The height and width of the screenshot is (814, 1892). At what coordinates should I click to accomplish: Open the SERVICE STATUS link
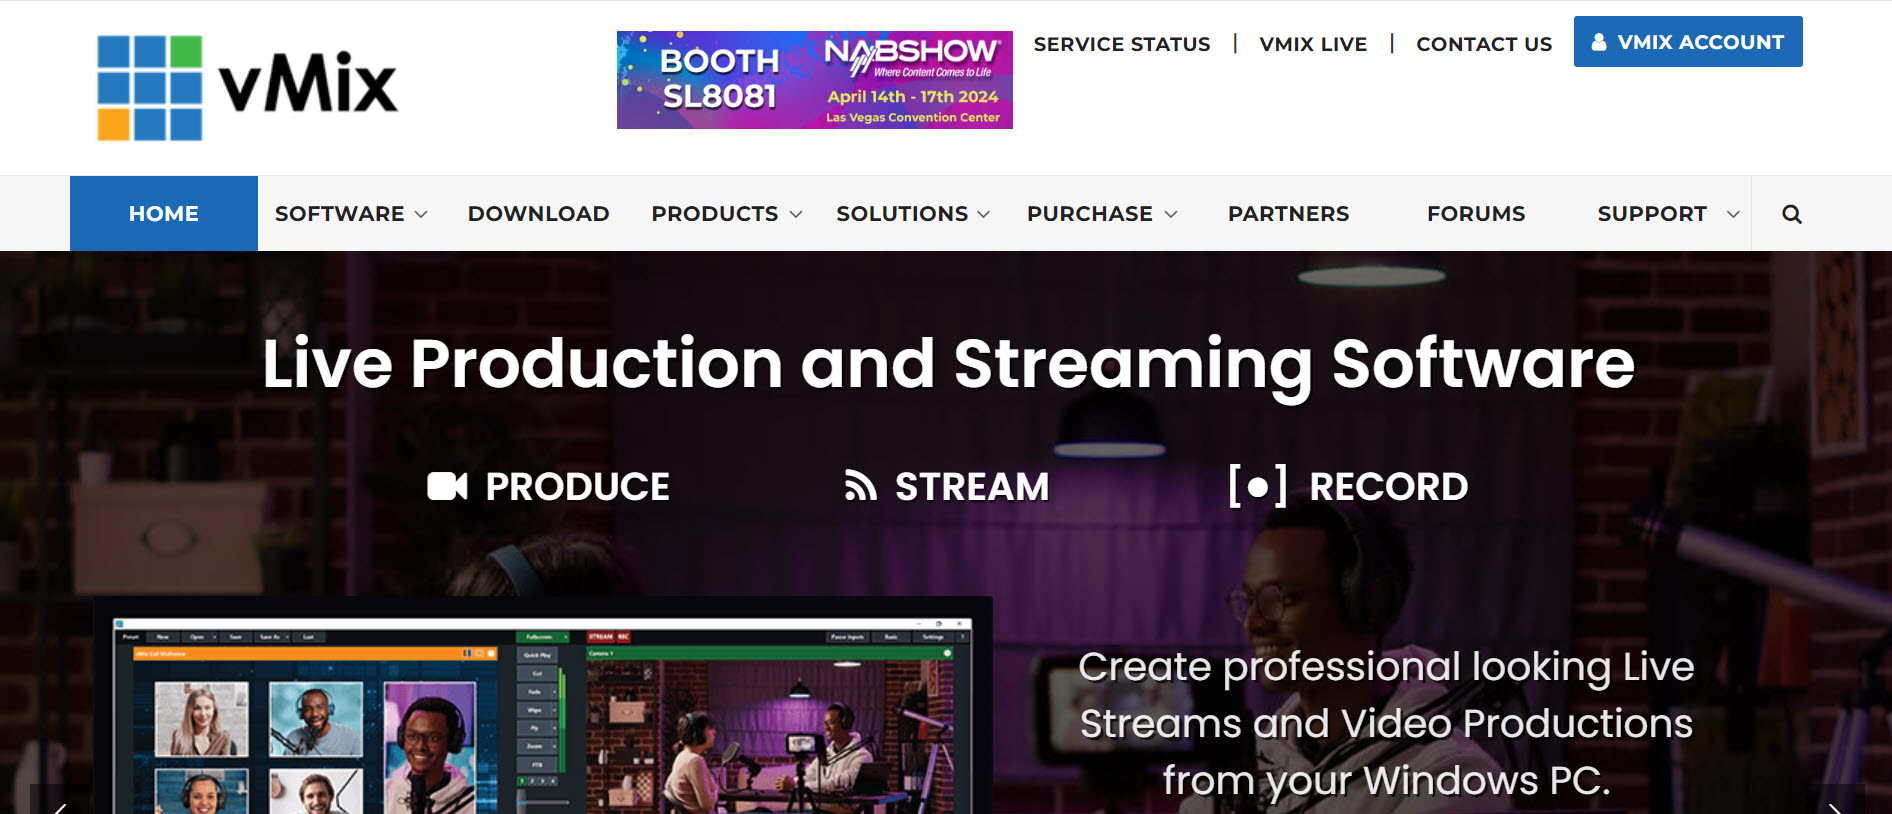pyautogui.click(x=1122, y=44)
